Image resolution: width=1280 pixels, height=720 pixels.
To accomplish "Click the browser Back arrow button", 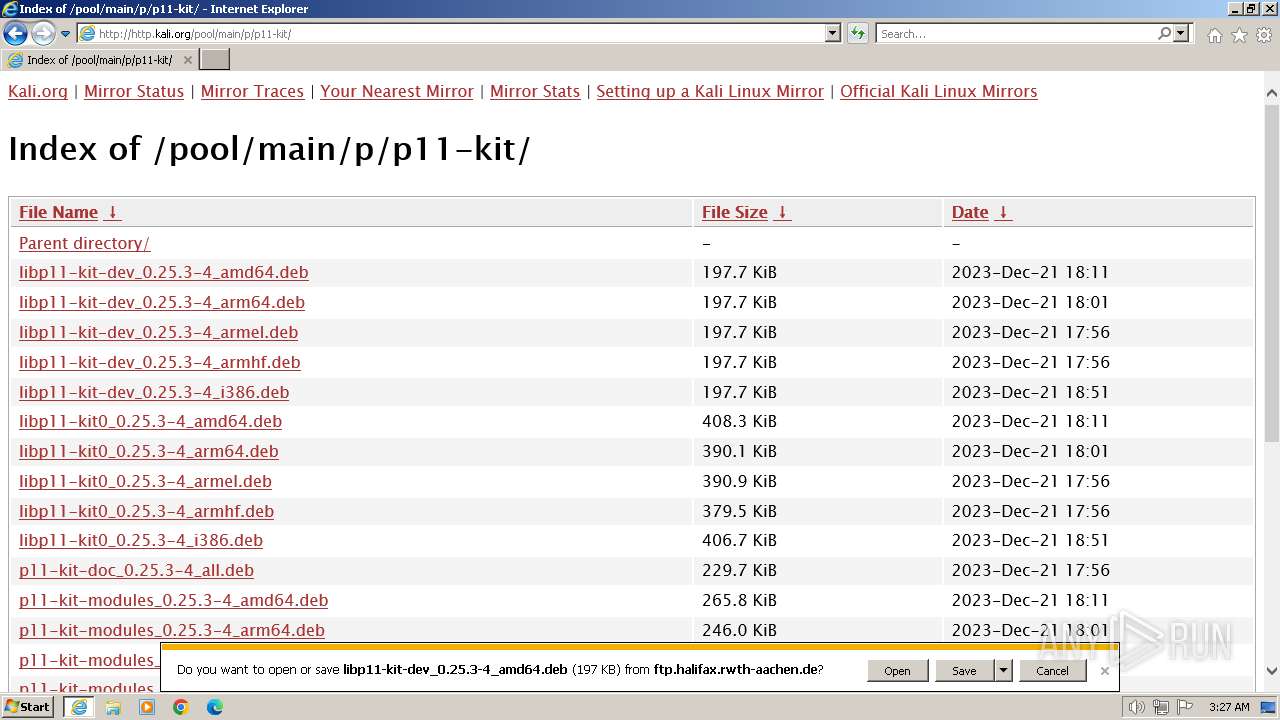I will click(x=15, y=33).
